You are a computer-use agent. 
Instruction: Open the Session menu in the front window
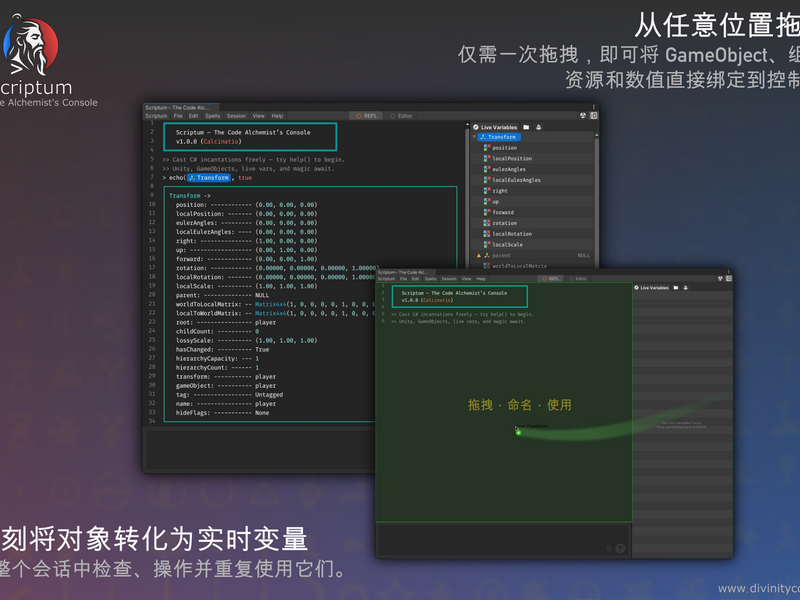(448, 279)
